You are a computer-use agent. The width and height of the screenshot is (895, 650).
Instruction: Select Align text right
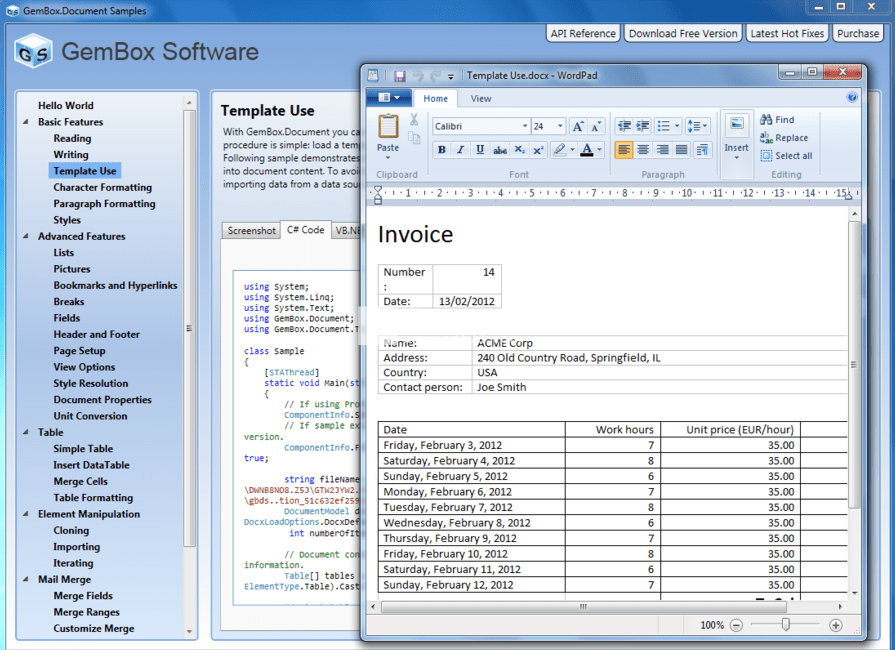point(663,150)
